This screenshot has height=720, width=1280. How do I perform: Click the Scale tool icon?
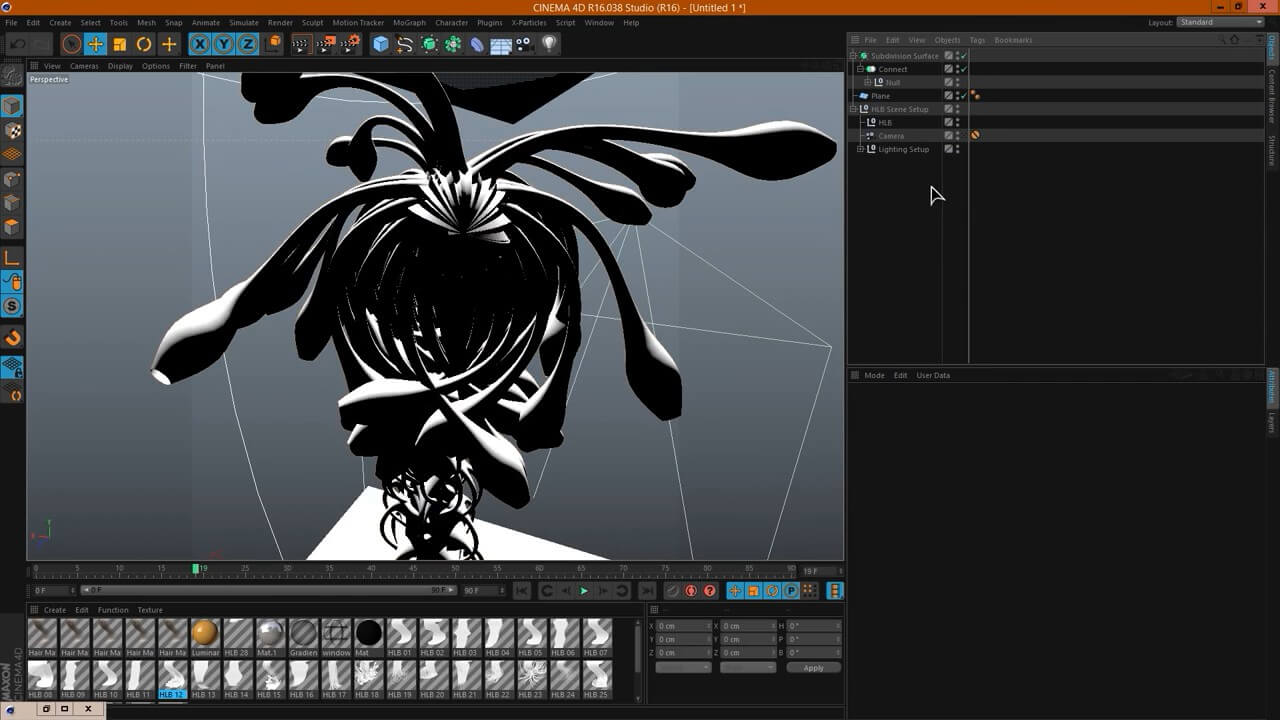coord(120,44)
